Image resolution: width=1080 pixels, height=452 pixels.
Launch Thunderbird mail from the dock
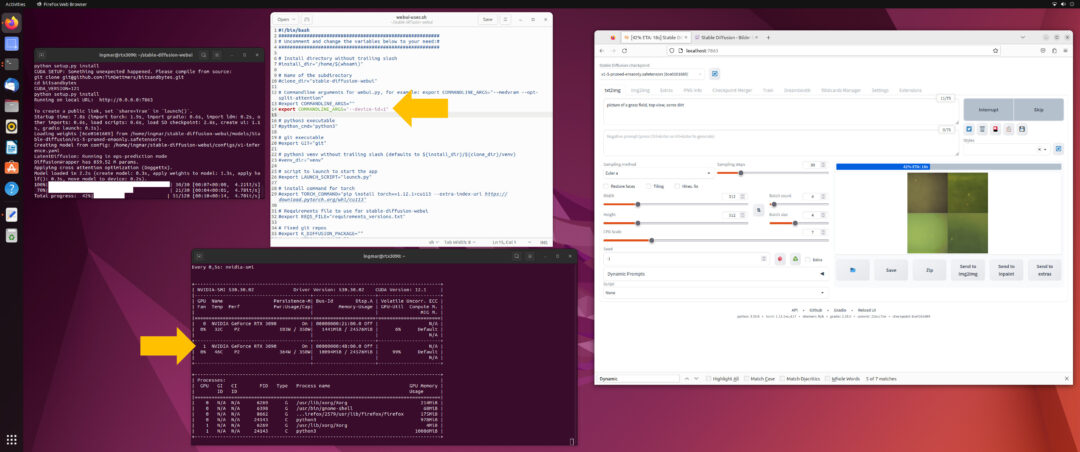click(x=12, y=85)
